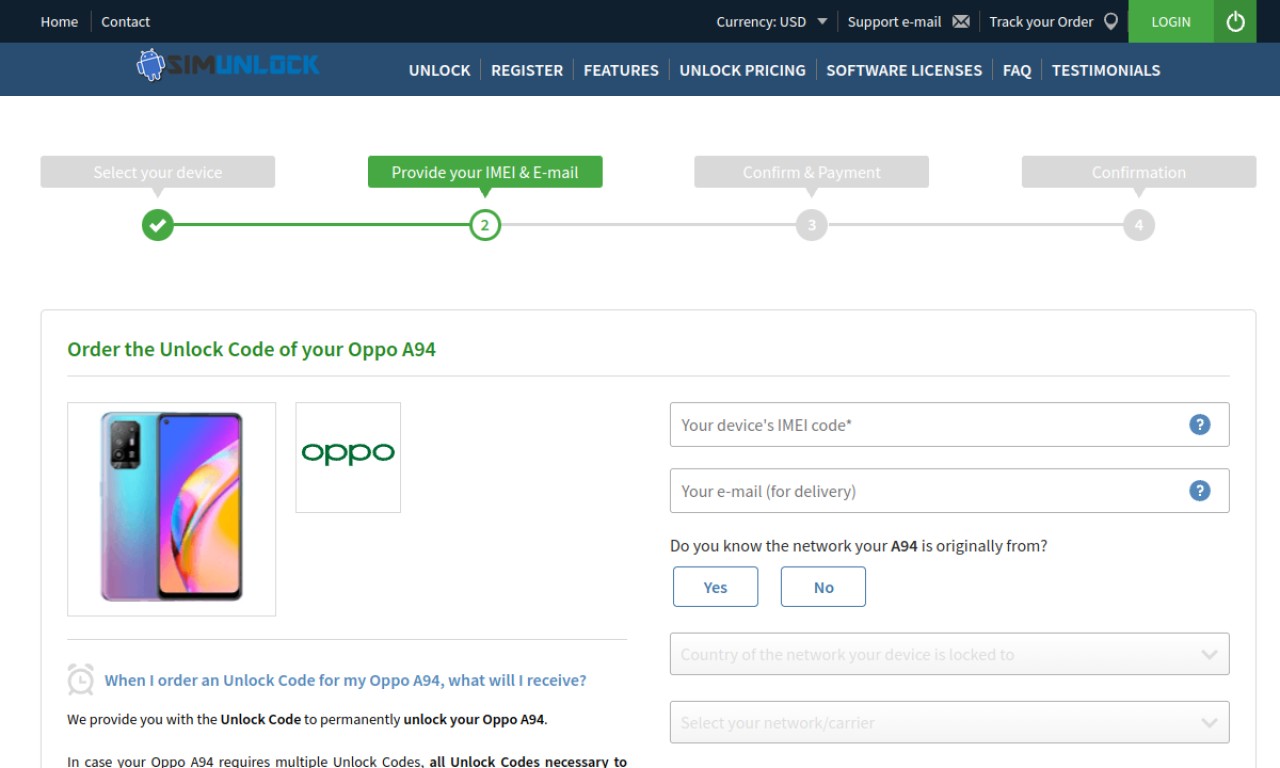Screen dimensions: 1280x768
Task: Click the Home link in the top bar
Action: coord(59,21)
